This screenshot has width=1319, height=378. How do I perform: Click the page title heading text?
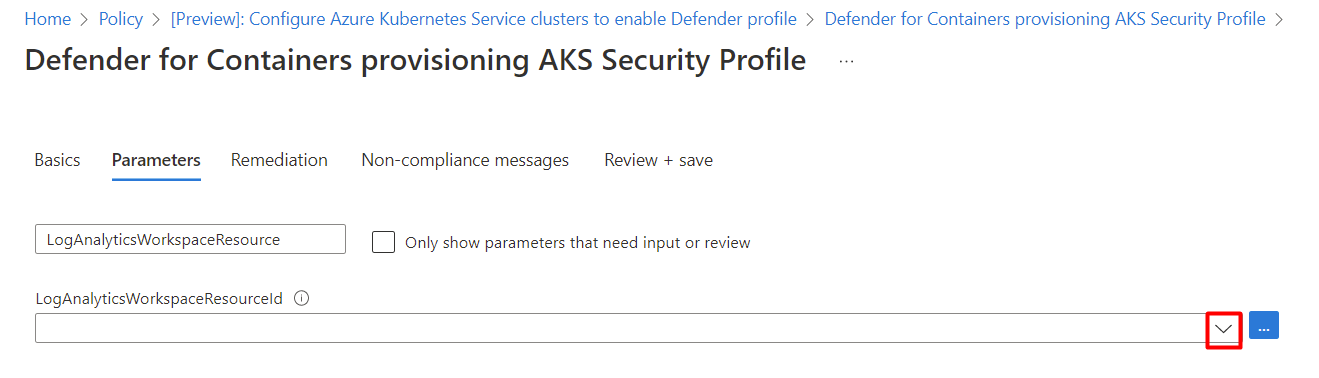click(415, 60)
